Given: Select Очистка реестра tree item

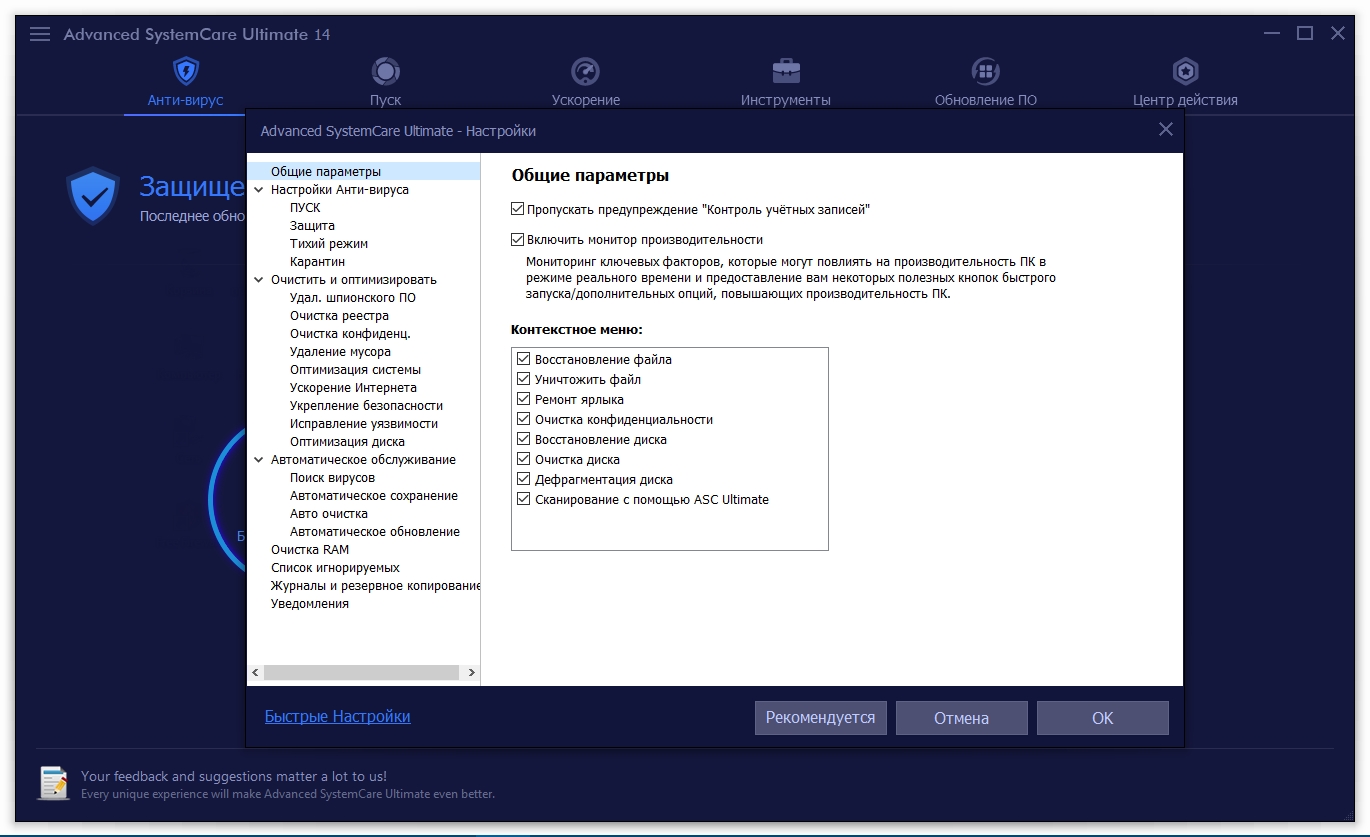Looking at the screenshot, I should tap(339, 315).
